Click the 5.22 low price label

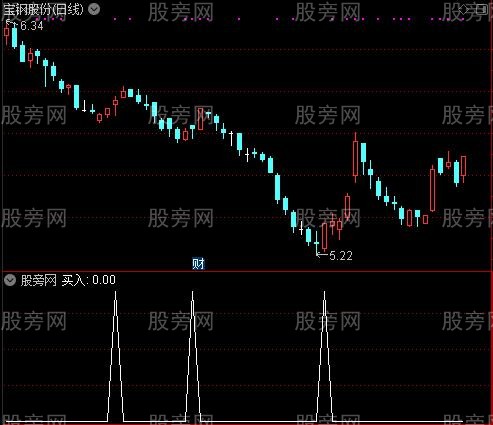341,256
